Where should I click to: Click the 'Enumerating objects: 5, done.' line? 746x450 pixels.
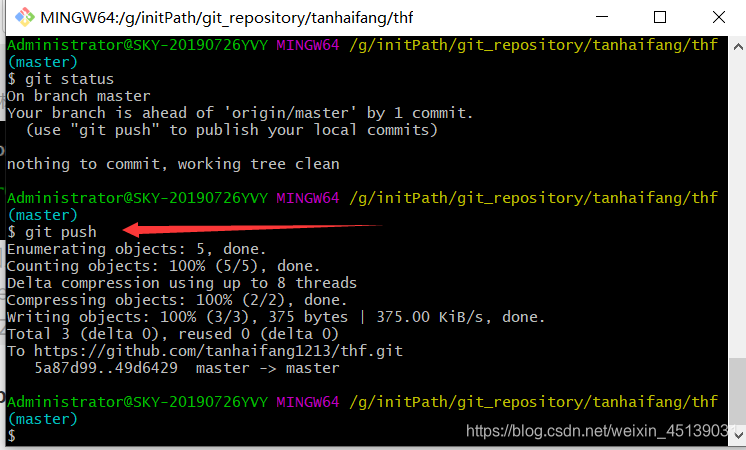[137, 249]
